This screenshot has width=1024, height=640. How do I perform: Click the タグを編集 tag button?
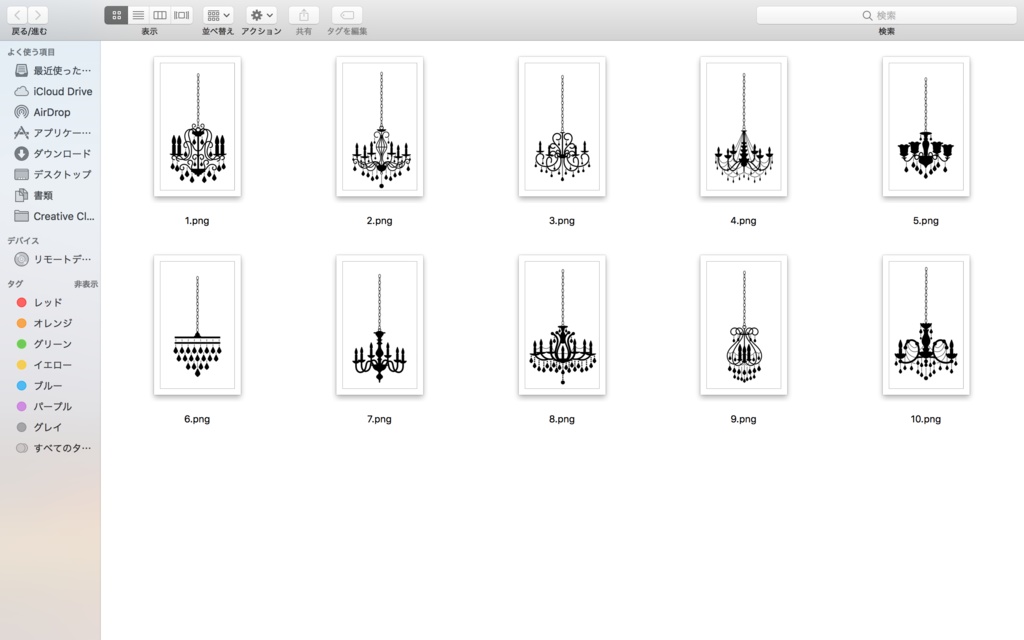click(x=347, y=15)
